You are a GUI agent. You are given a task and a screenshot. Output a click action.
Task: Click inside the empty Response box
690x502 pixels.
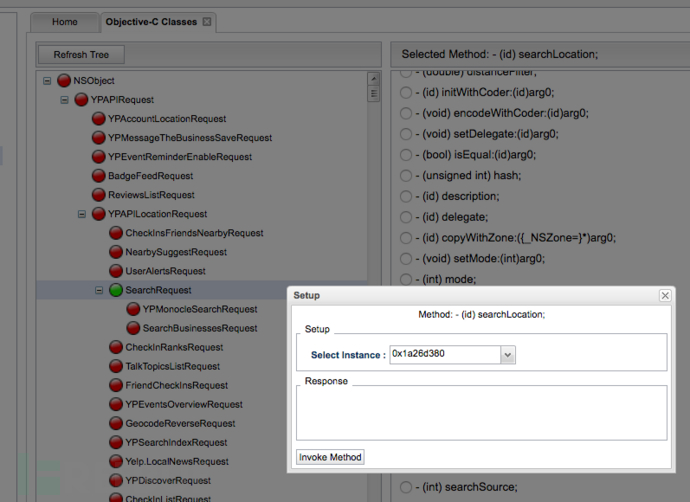481,413
